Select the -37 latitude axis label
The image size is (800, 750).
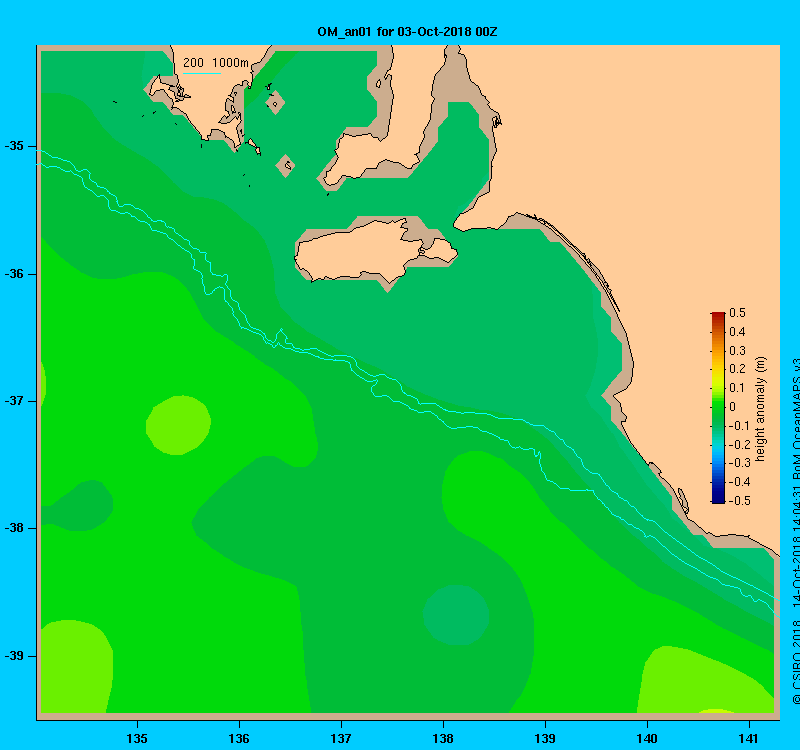pos(14,401)
